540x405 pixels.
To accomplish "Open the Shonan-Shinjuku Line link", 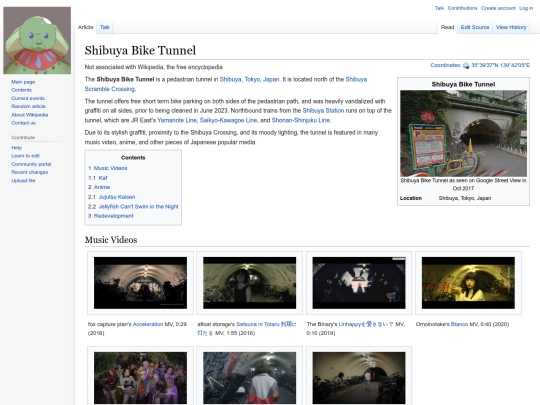I will [x=301, y=120].
